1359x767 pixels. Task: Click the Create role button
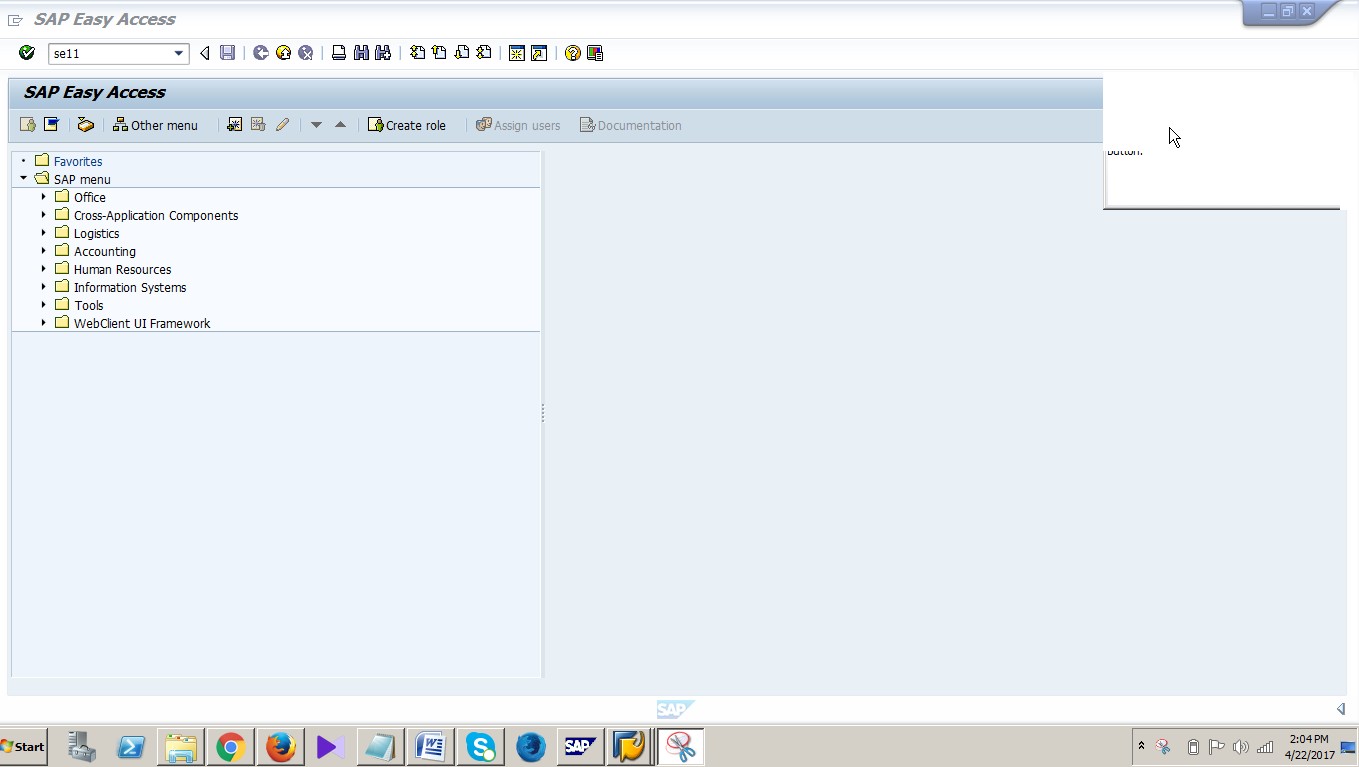(407, 124)
